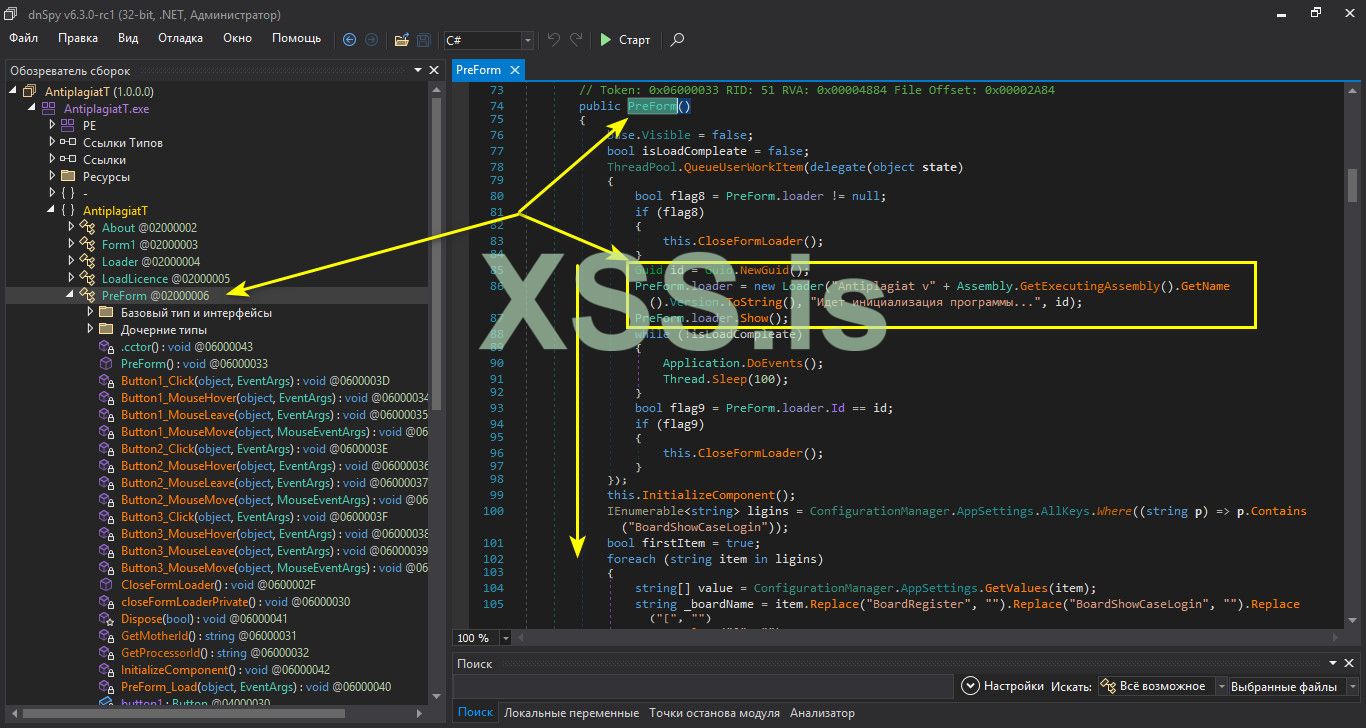Click the open file folder icon
The width and height of the screenshot is (1366, 728).
click(x=401, y=40)
